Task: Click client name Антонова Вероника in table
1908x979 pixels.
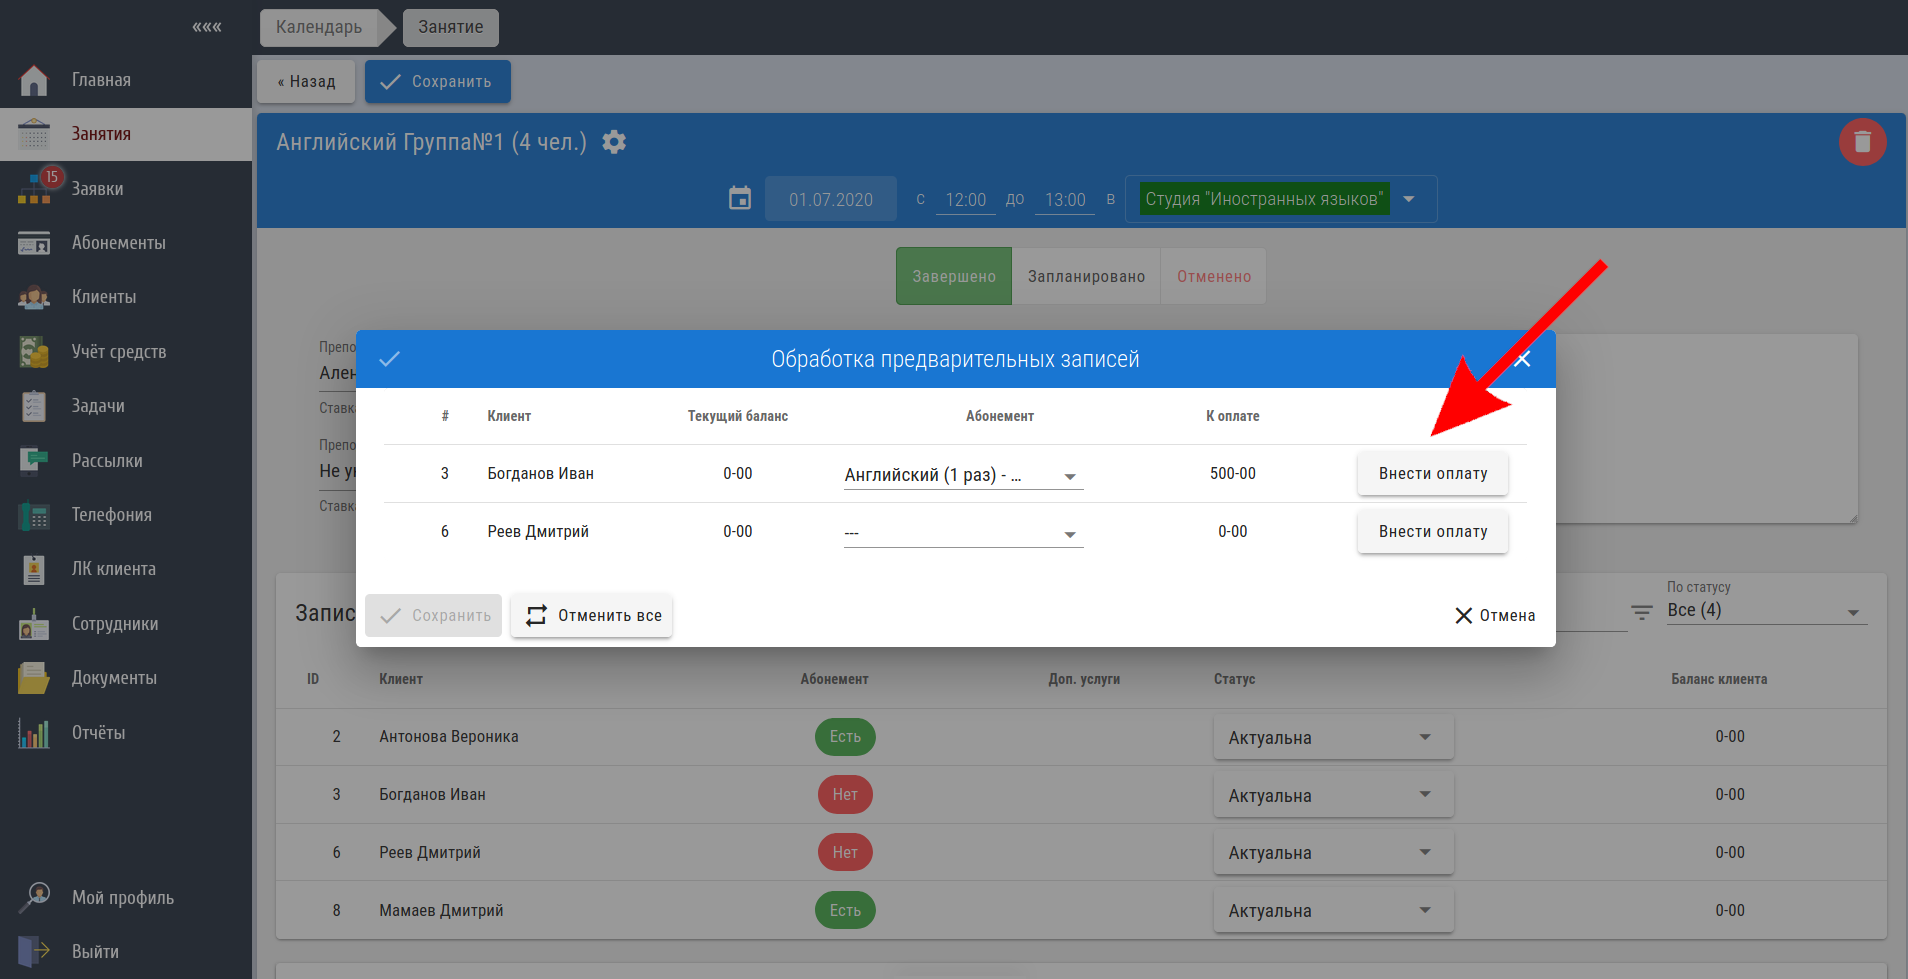Action: [449, 737]
